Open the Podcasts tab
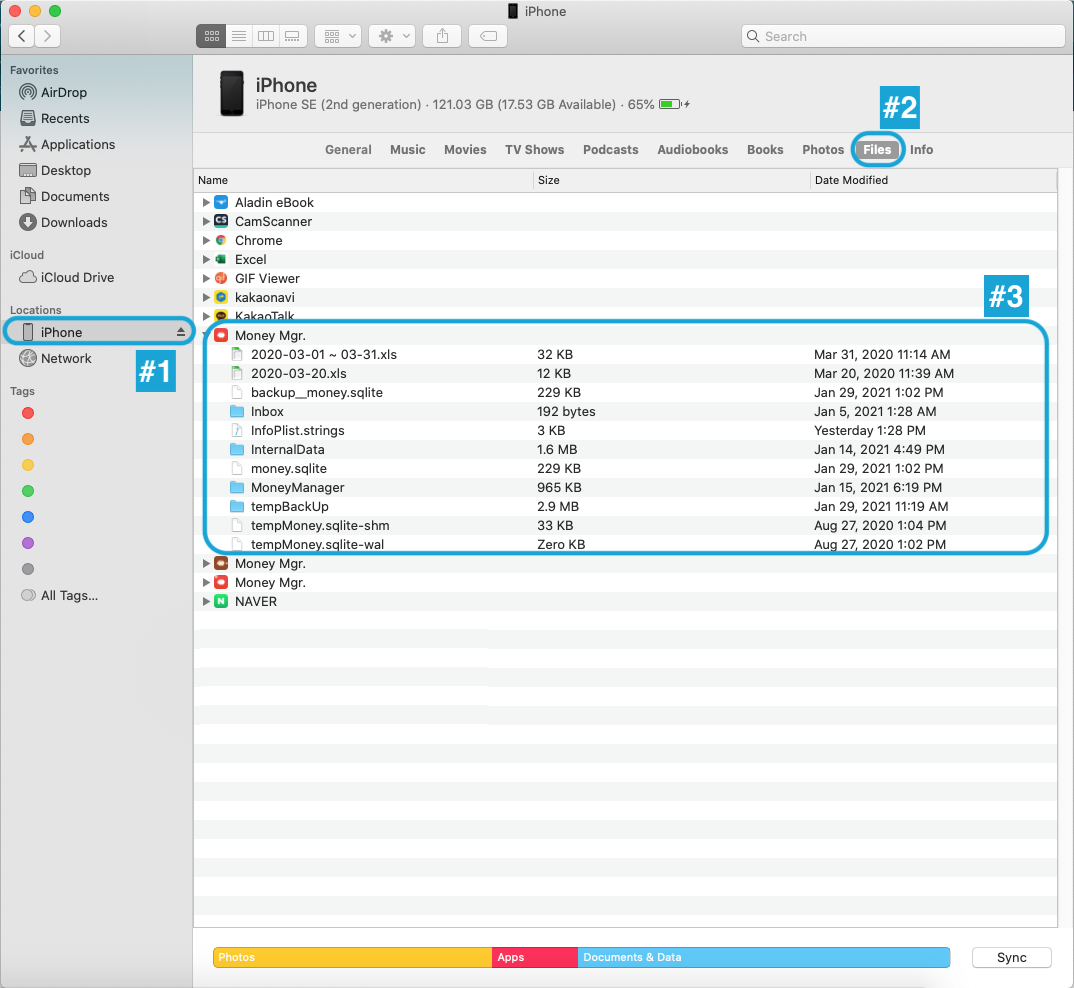 (610, 149)
